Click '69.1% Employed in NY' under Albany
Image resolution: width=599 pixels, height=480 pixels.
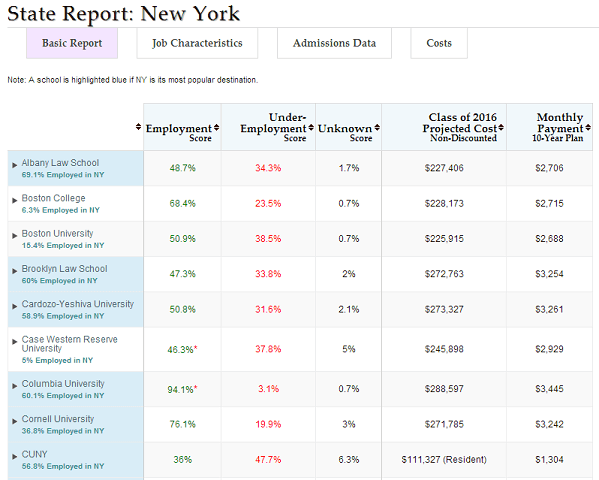(x=63, y=175)
